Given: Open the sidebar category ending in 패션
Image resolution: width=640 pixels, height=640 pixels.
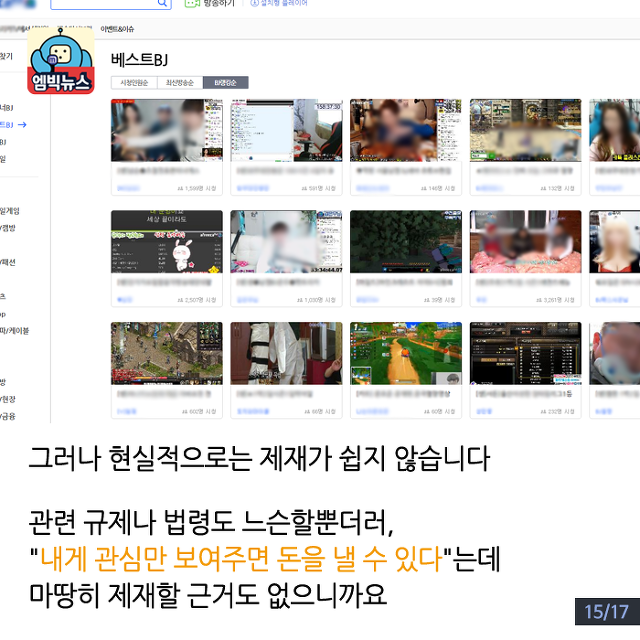Looking at the screenshot, I should coord(8,262).
